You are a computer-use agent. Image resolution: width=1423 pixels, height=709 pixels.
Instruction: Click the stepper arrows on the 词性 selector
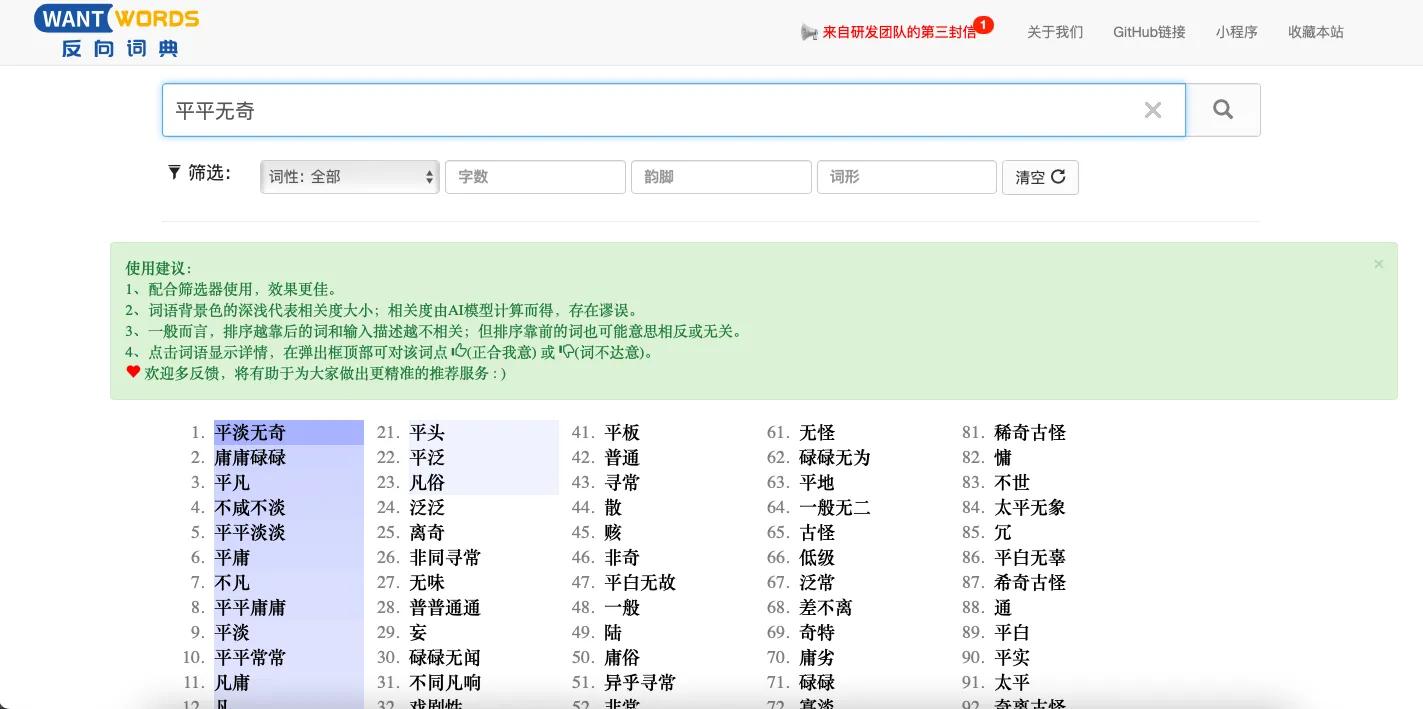point(428,176)
